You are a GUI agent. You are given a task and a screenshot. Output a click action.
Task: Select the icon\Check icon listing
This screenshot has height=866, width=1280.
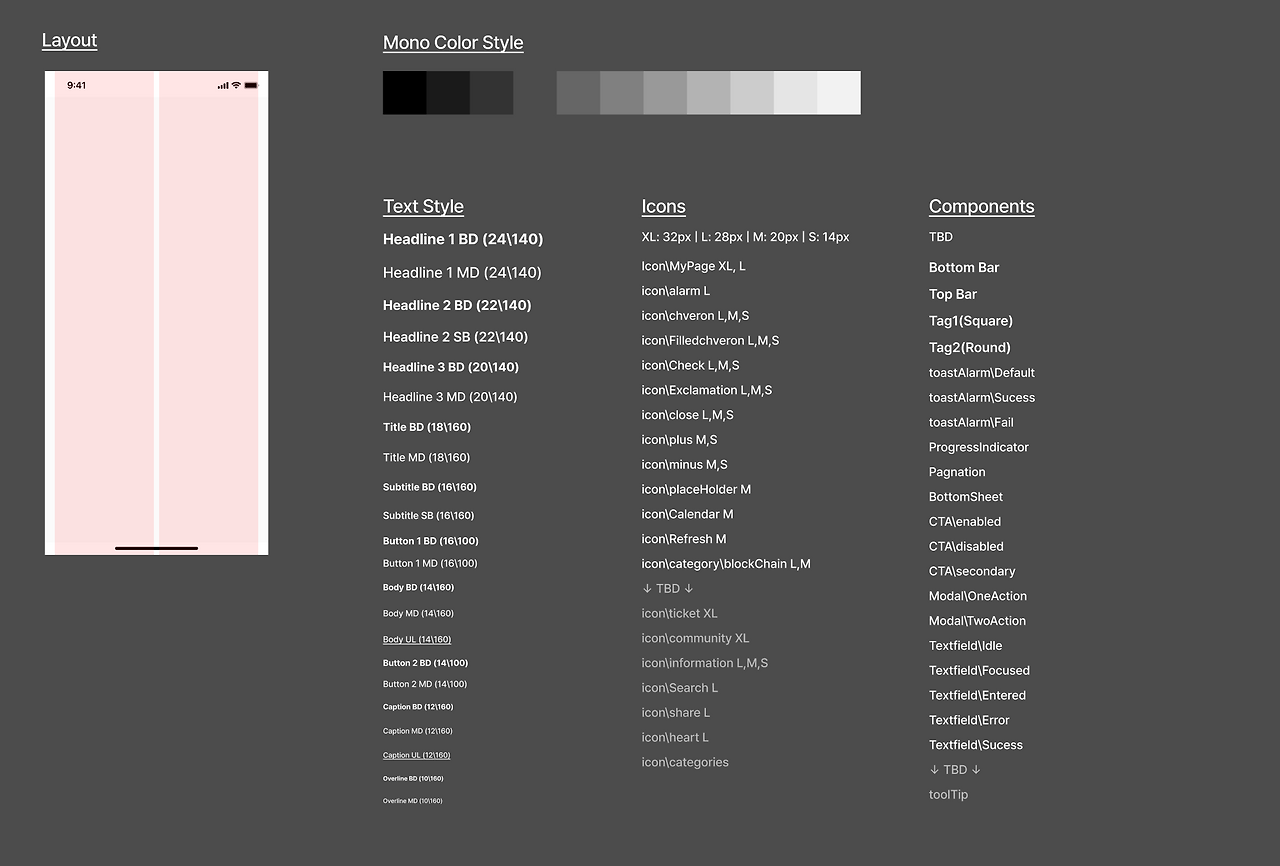tap(690, 365)
